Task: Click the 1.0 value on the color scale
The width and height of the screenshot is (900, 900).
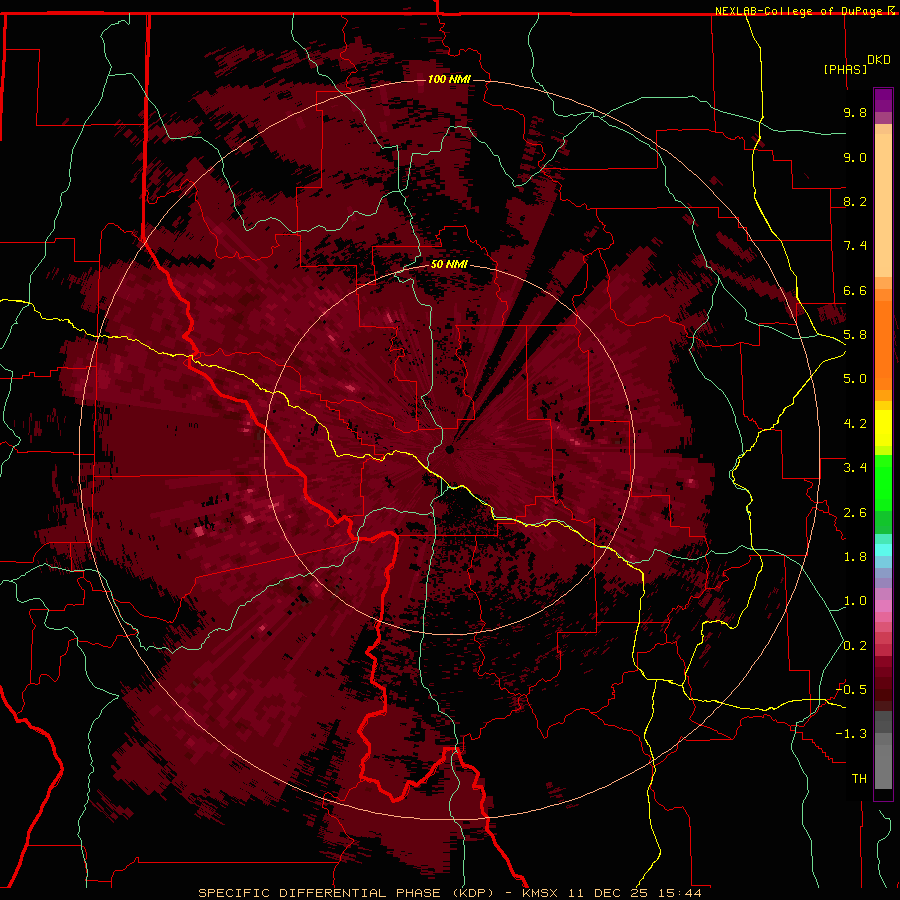Action: point(855,601)
